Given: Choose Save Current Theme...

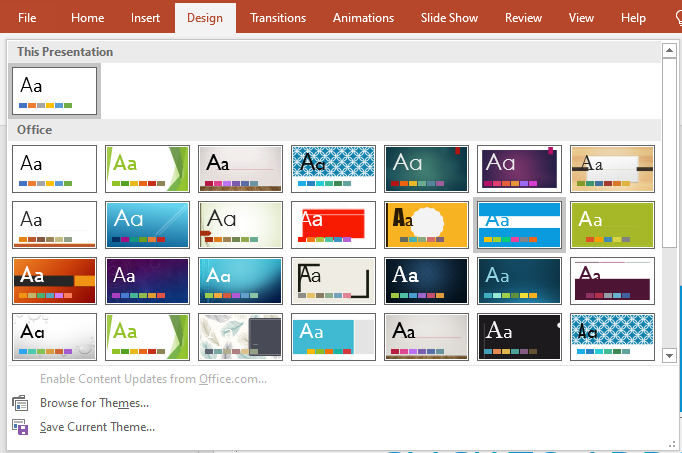Looking at the screenshot, I should coord(97,427).
